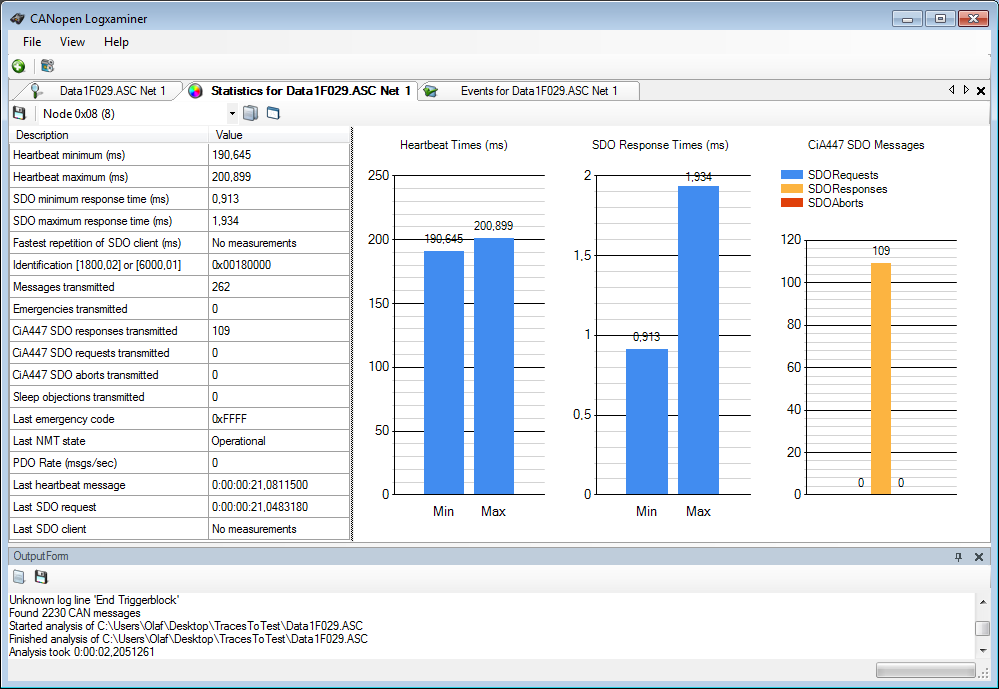This screenshot has width=999, height=689.
Task: Click the output log scrollbar down arrow
Action: pos(983,650)
